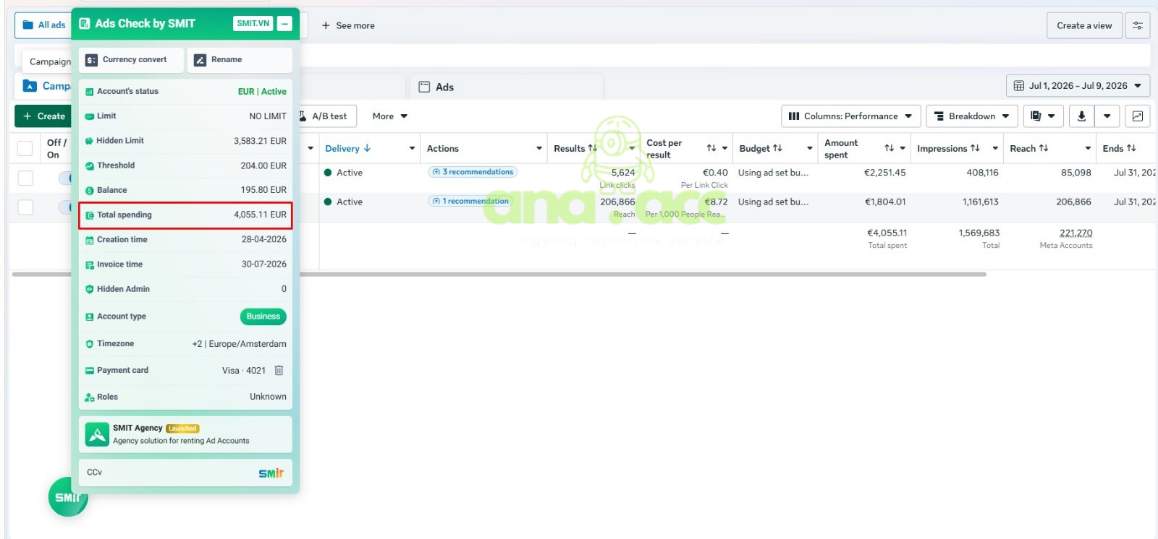Click the horizontal table scrollbar
The height and width of the screenshot is (539, 1158).
coord(499,274)
